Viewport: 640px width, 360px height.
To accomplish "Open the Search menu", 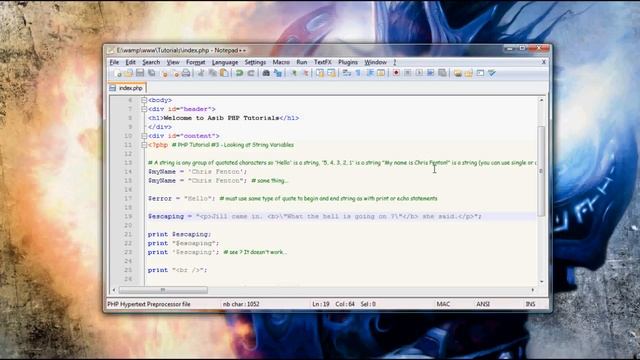I will 151,62.
